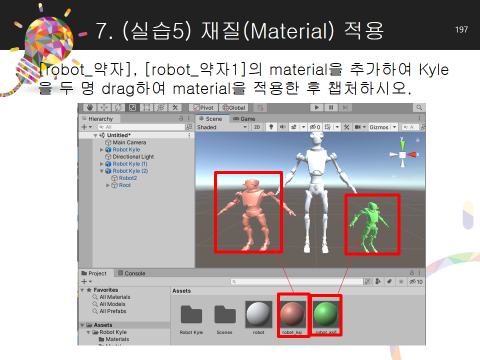
Task: Select the Scale tool
Action: pos(132,108)
